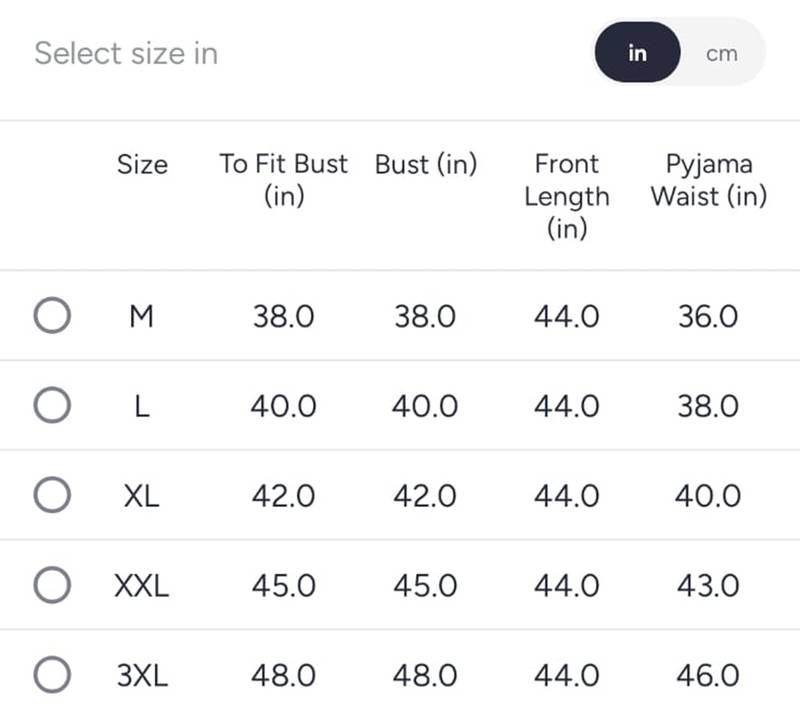The image size is (800, 715).
Task: Click the 46.0 Pyjama Waist value
Action: (708, 676)
